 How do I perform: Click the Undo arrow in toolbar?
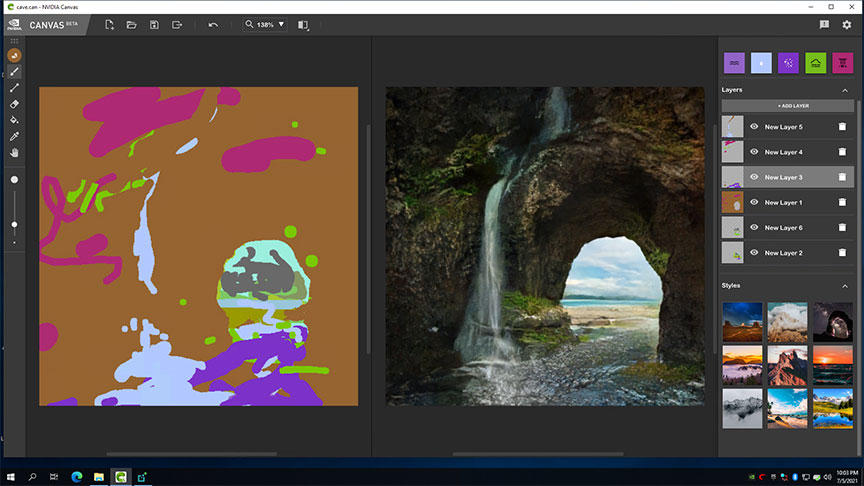point(213,24)
